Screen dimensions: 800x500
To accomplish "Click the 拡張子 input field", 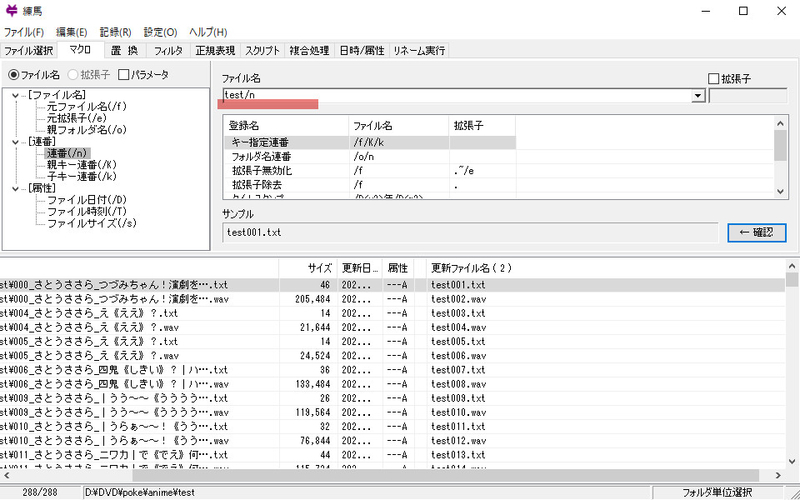I will click(748, 95).
